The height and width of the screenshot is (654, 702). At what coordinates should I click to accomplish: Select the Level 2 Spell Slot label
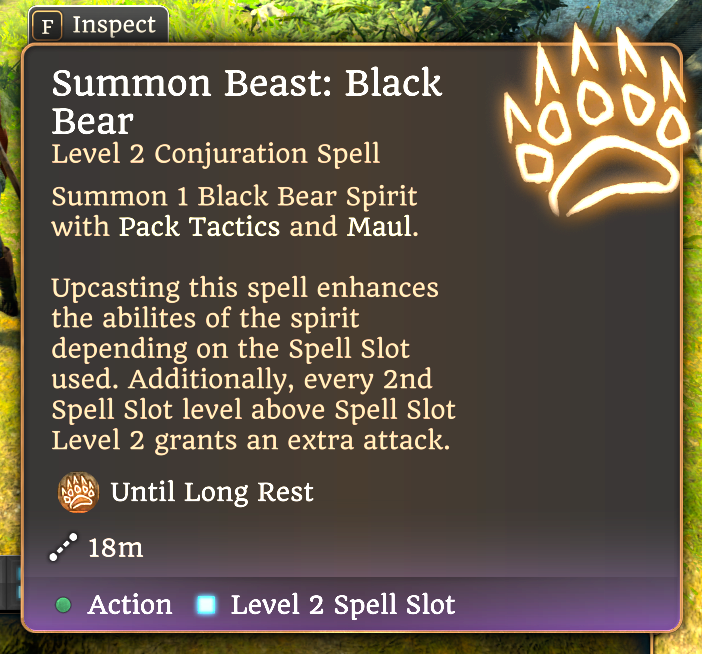pos(342,605)
